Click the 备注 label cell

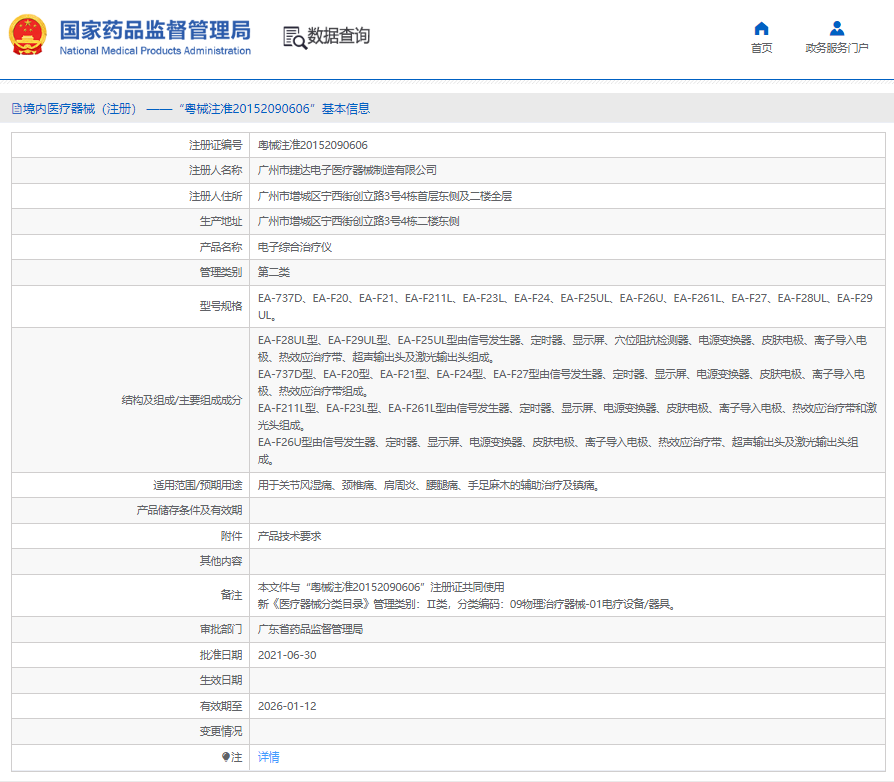point(131,596)
